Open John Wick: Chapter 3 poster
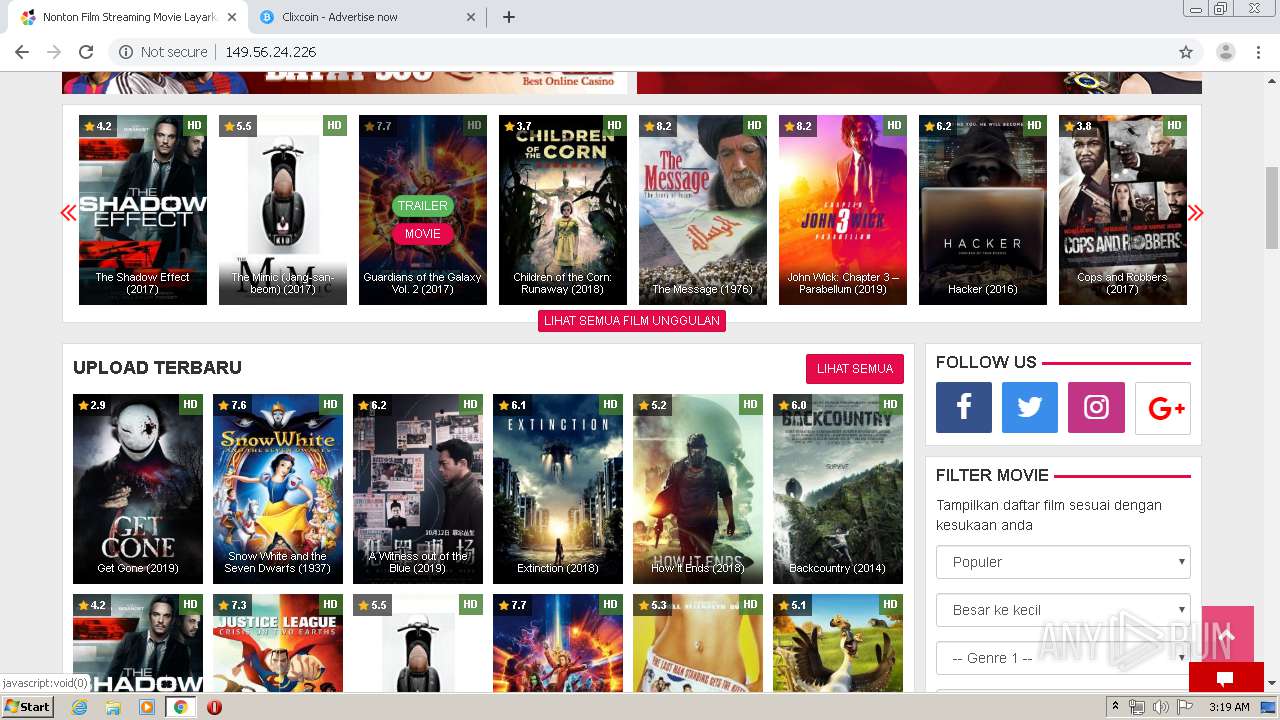 (843, 210)
